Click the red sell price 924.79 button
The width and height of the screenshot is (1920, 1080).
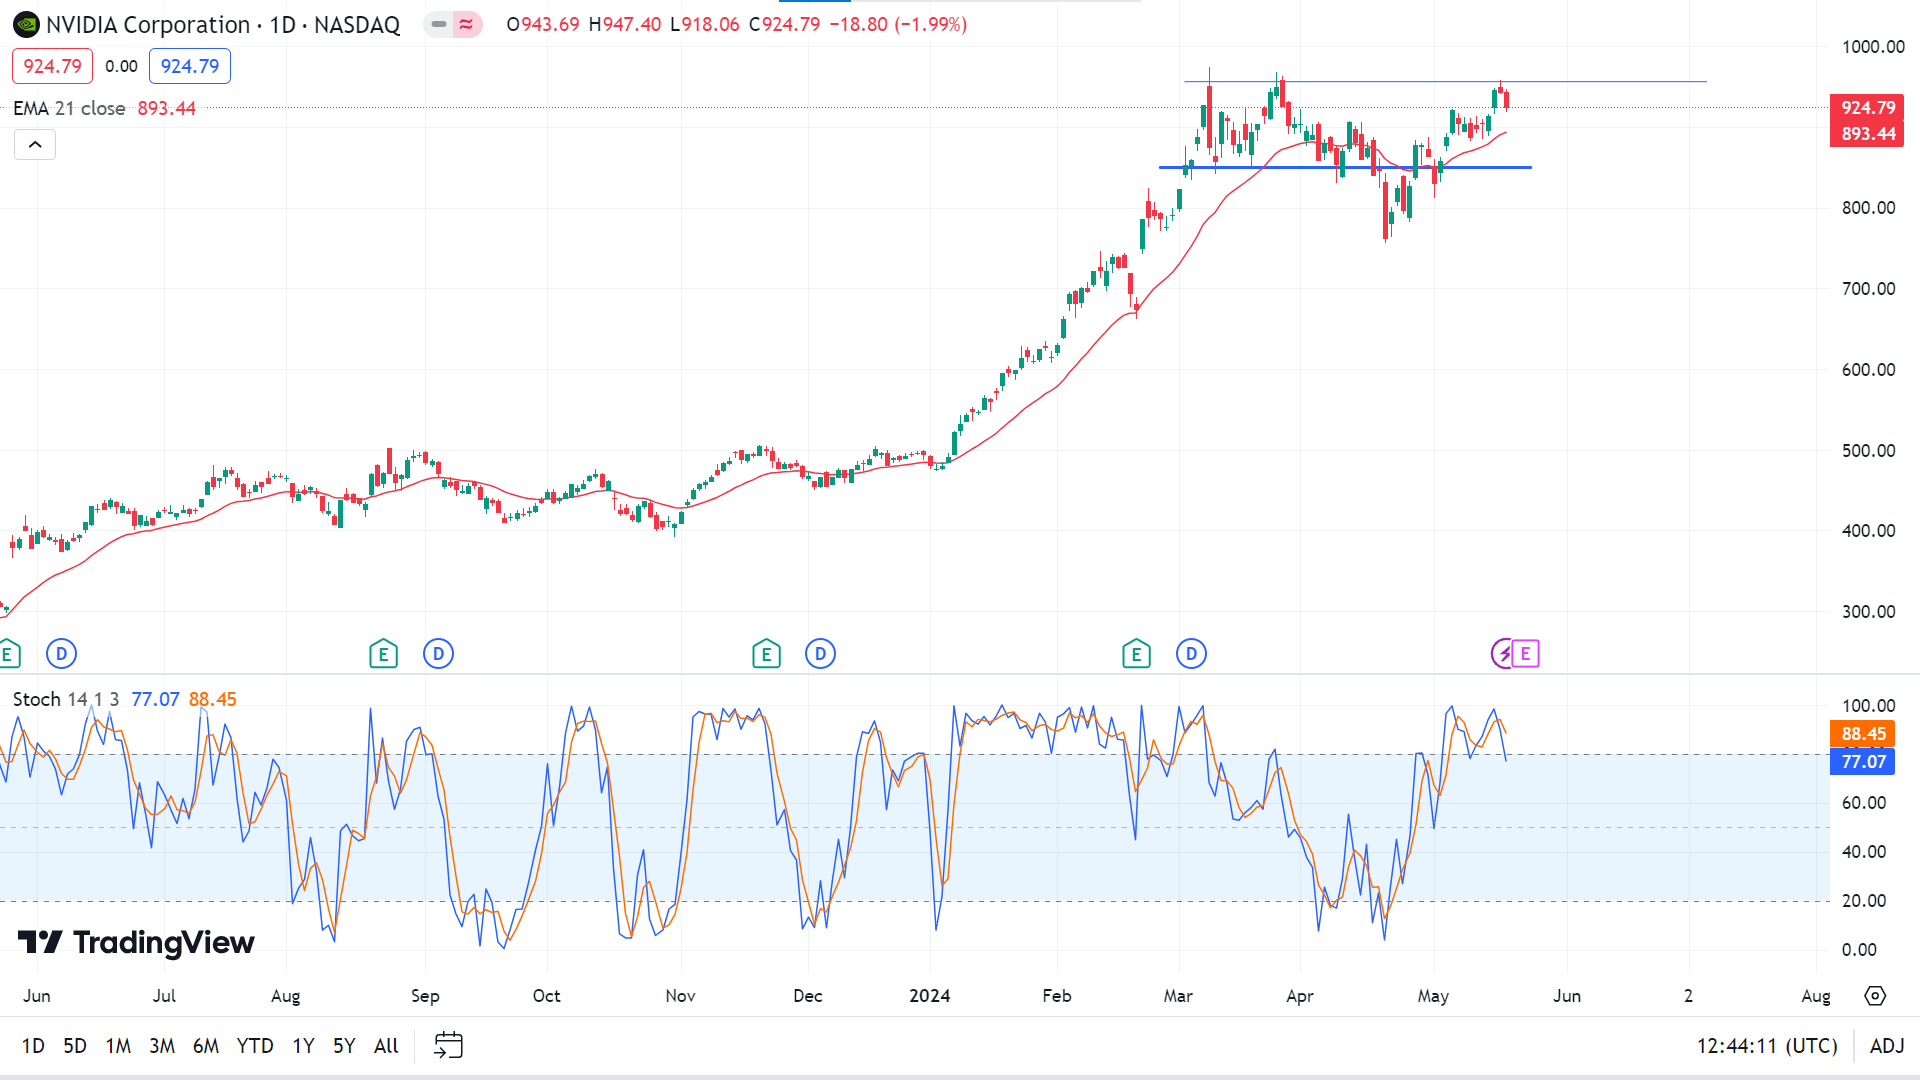click(52, 66)
